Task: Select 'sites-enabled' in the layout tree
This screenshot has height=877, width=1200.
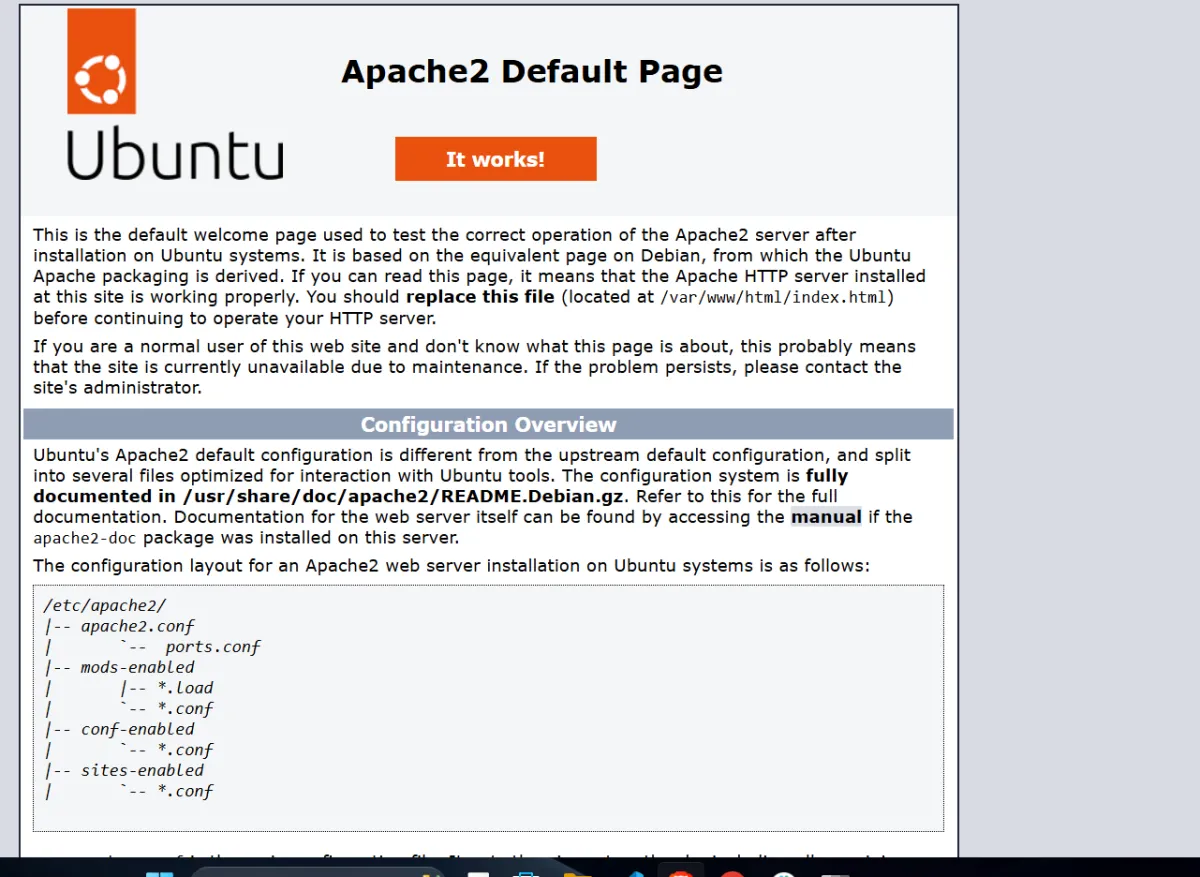Action: pyautogui.click(x=142, y=770)
